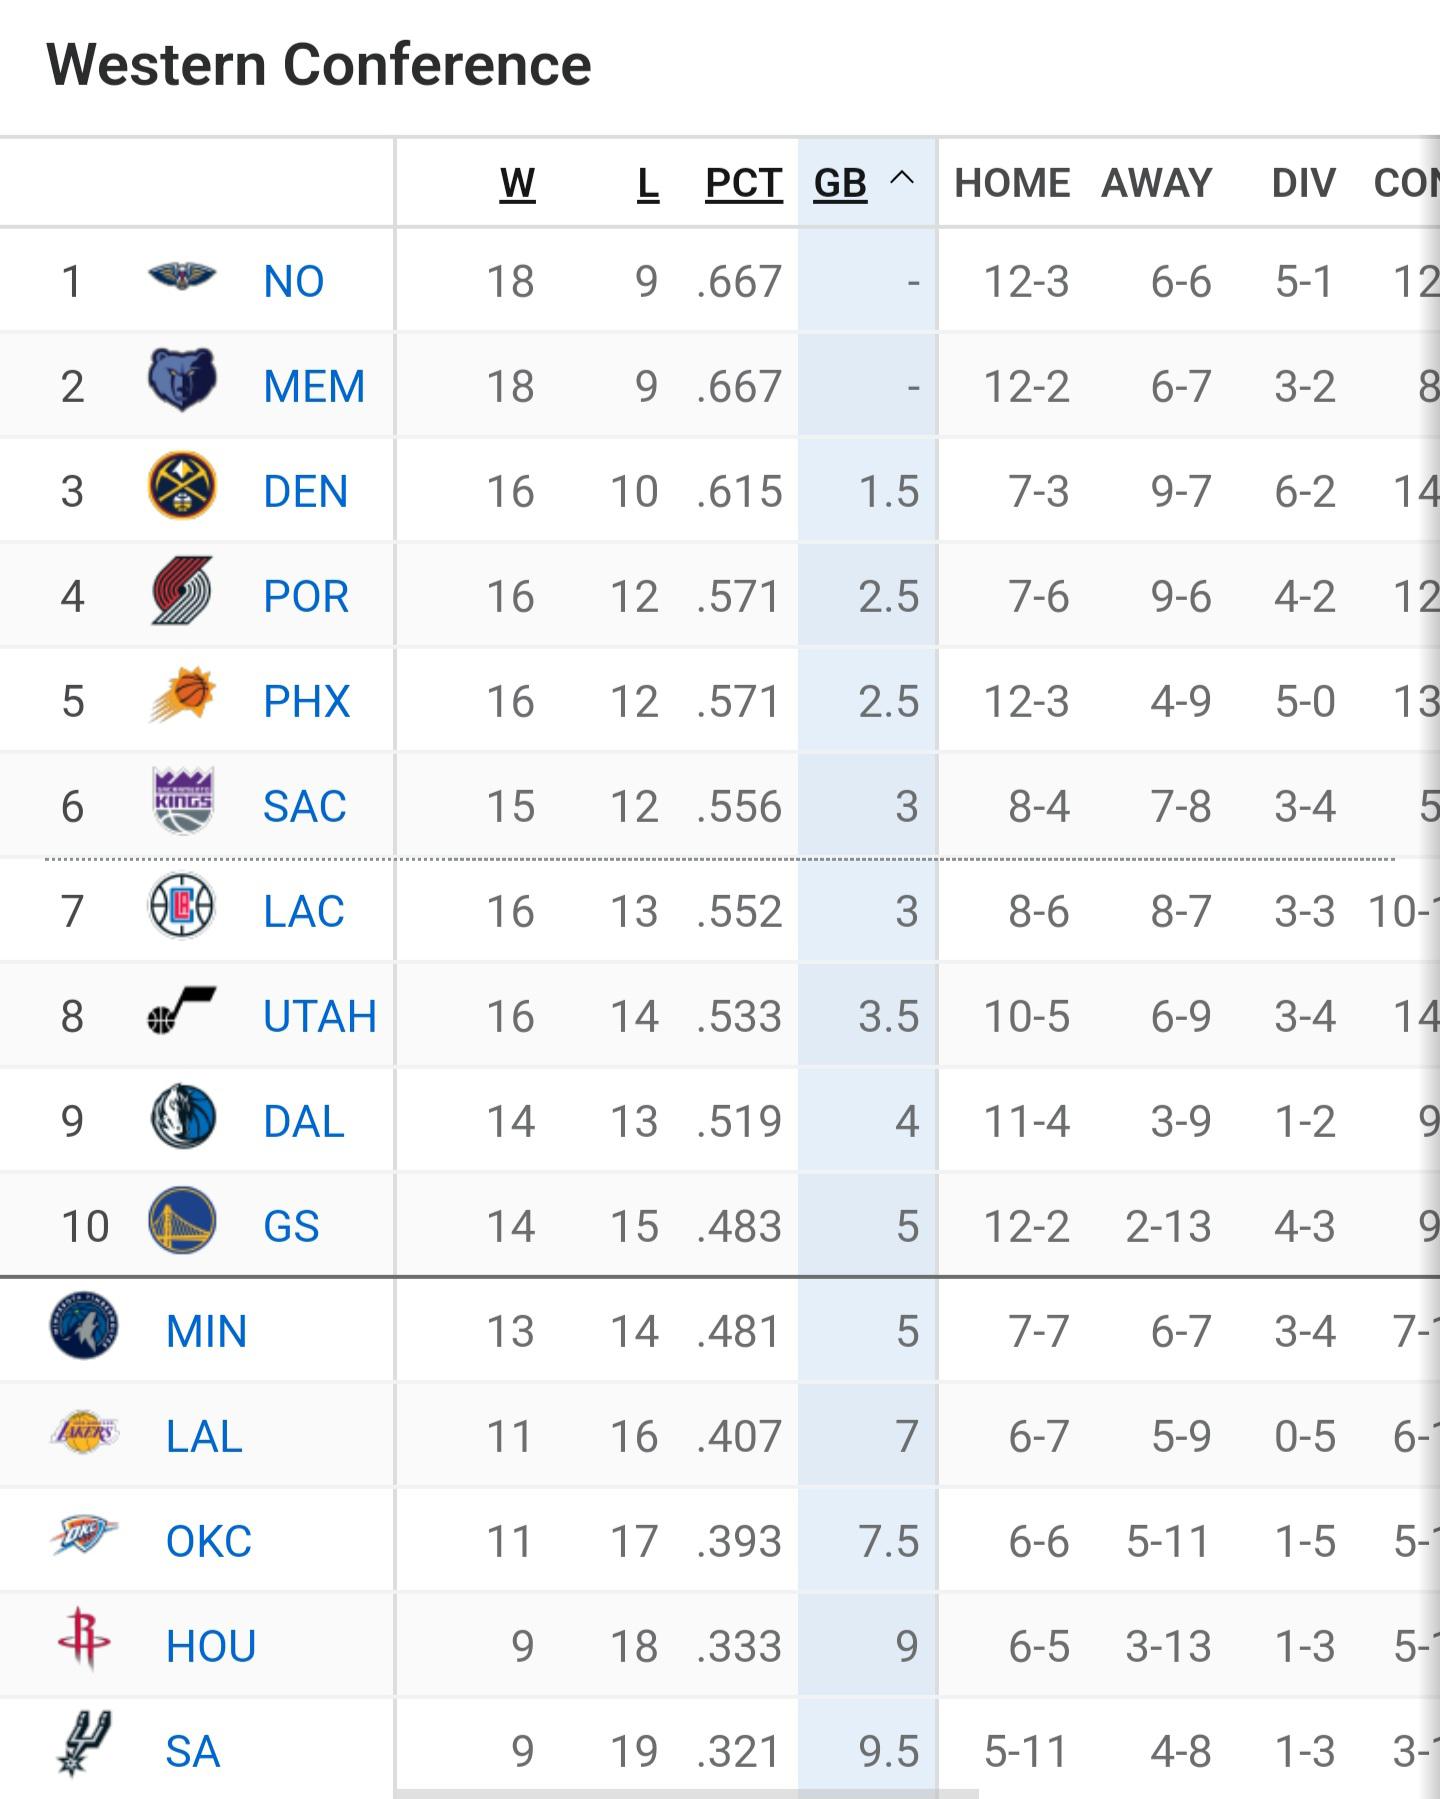Click the New Orleans Pelicans logo

[x=182, y=277]
